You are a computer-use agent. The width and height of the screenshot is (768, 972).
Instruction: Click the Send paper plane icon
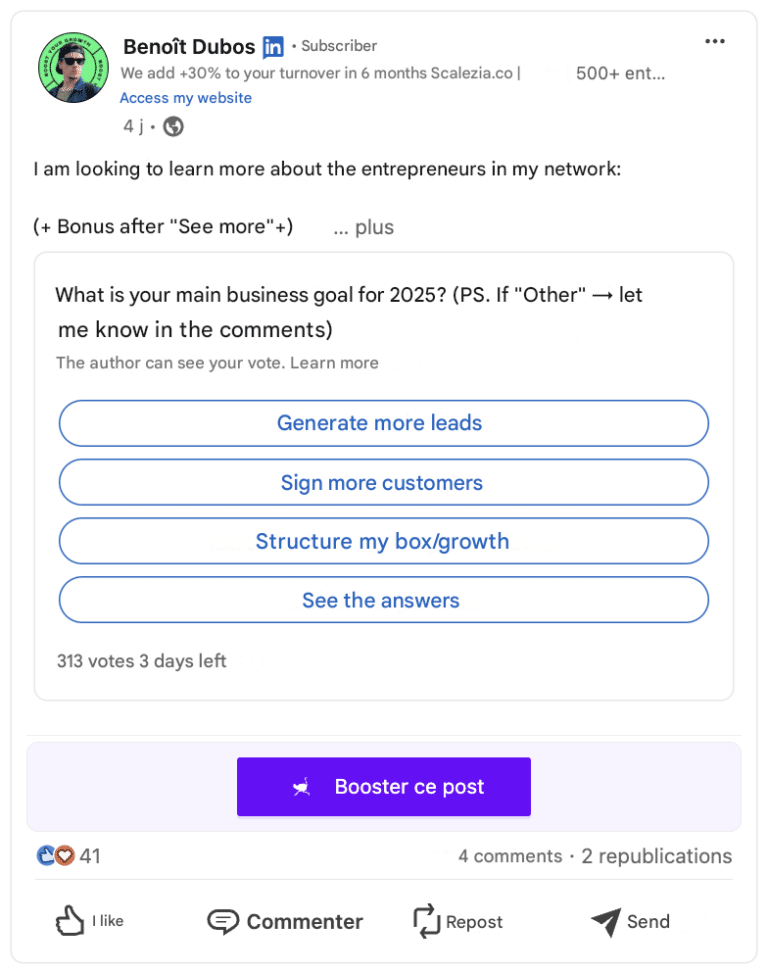[x=604, y=920]
